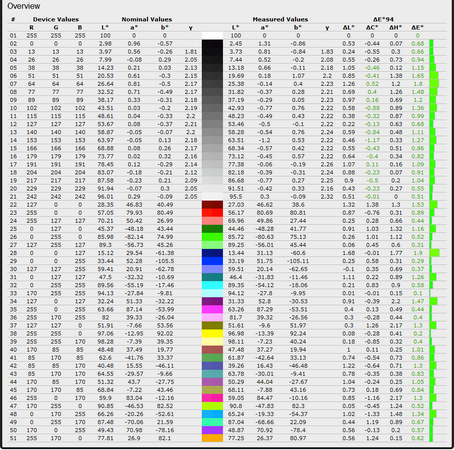Select the periwinkle swatch in row 30
The image size is (454, 450).
(x=212, y=269)
